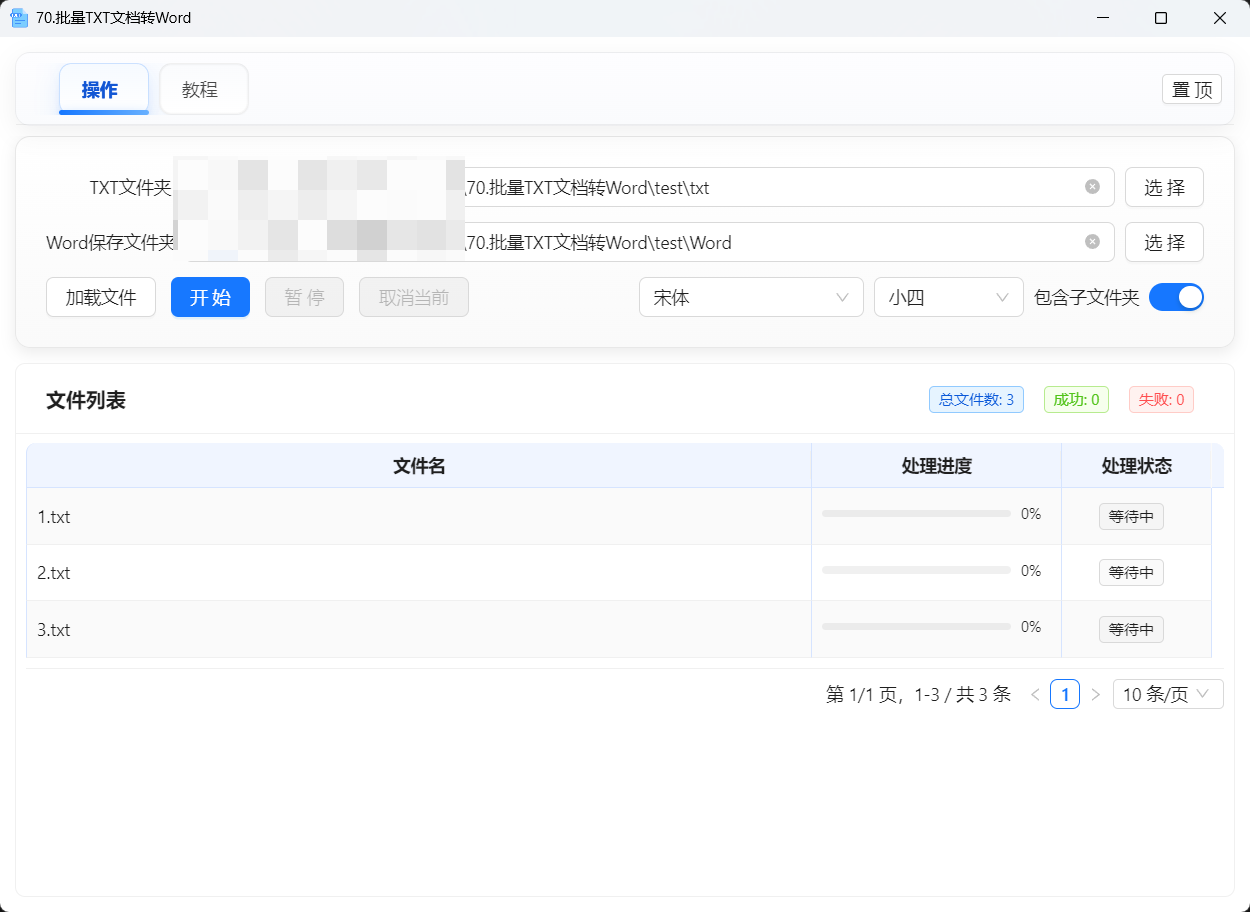
Task: Click the app icon in title bar
Action: click(x=19, y=18)
